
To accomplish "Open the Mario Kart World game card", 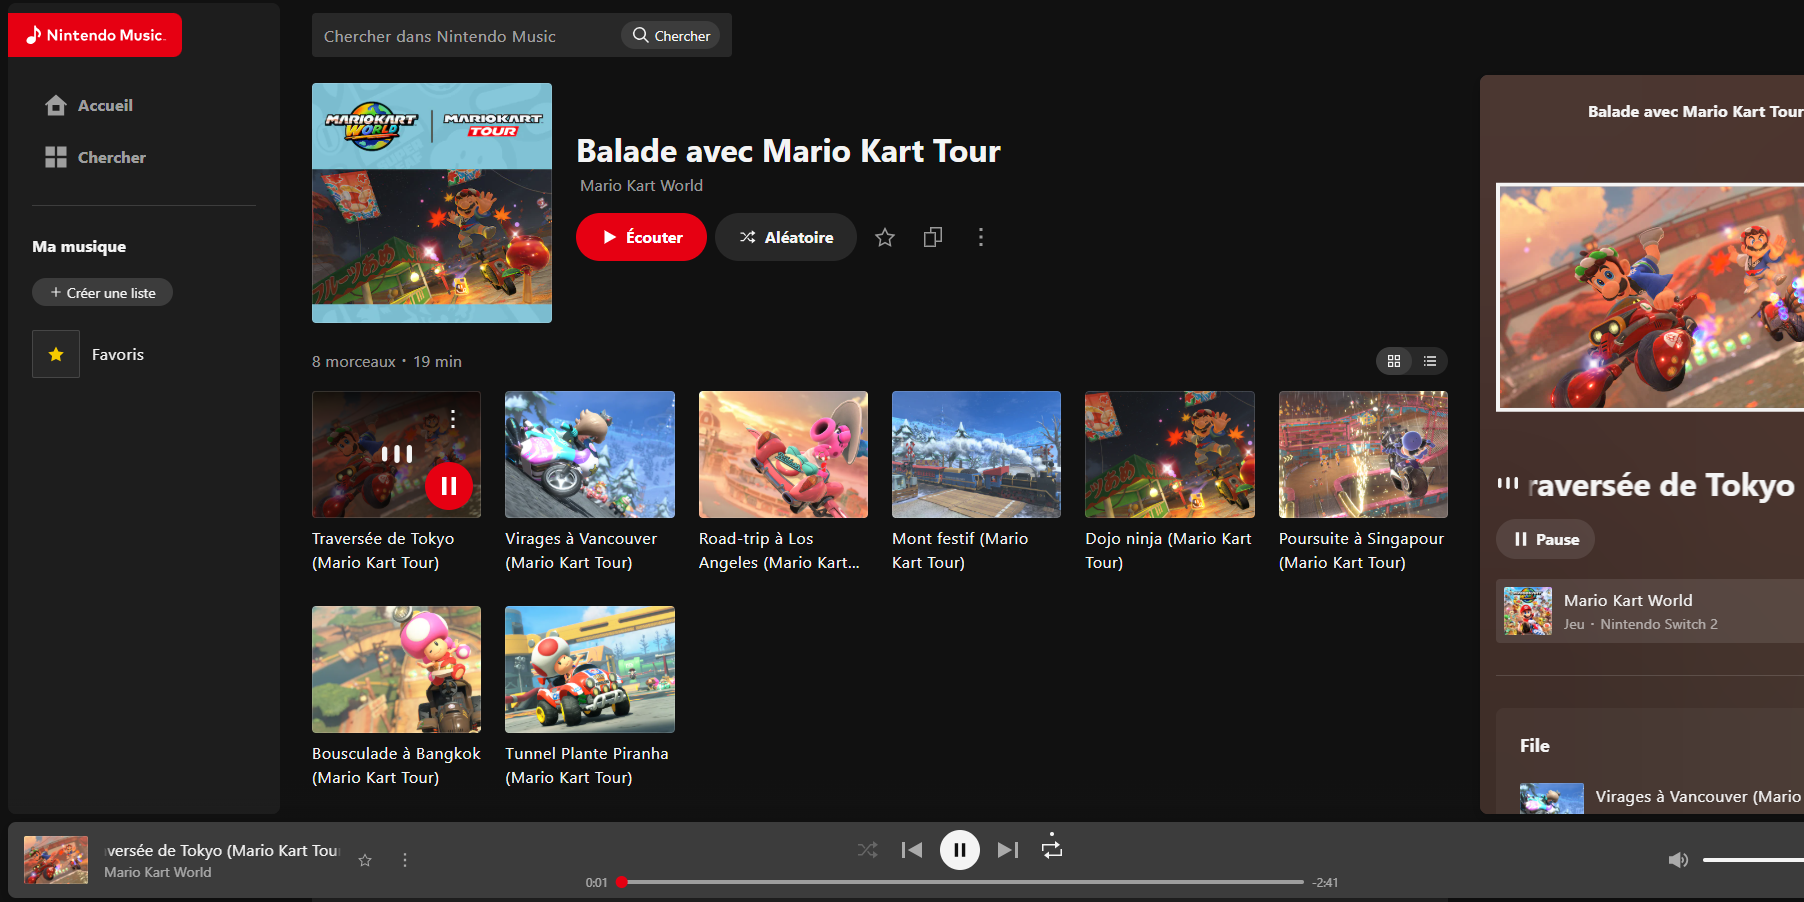I will 1650,611.
